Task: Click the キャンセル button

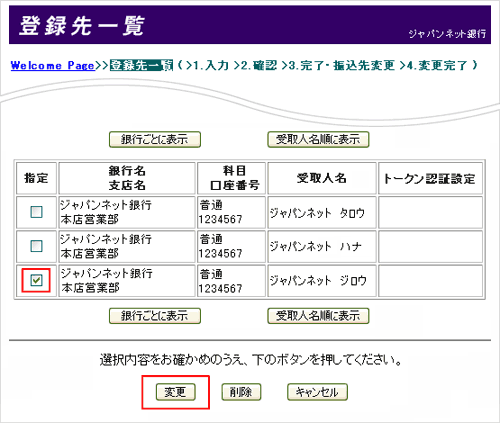Action: click(x=317, y=392)
